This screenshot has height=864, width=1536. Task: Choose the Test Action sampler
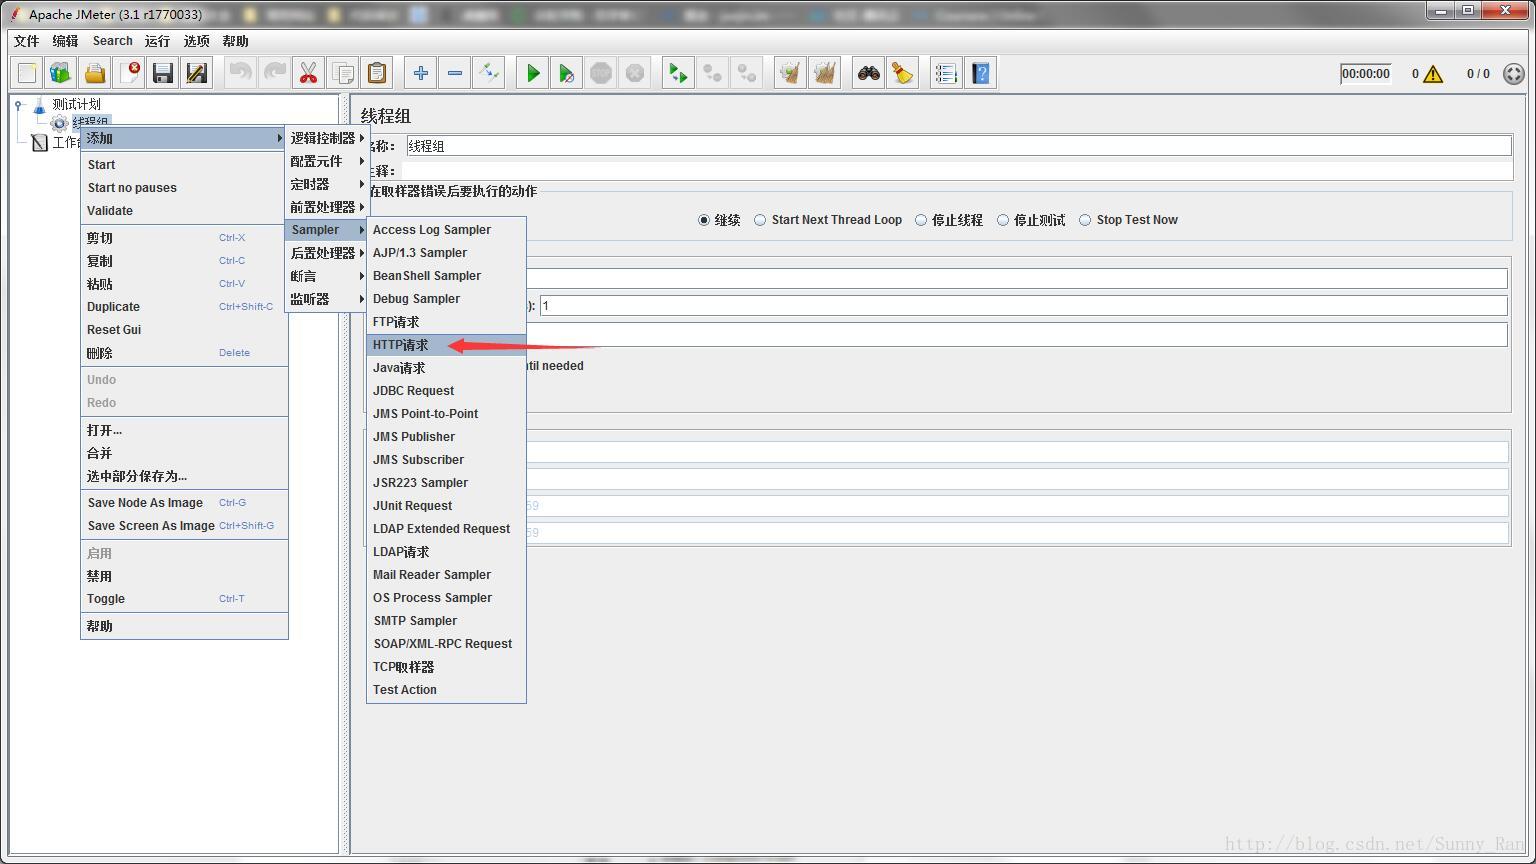point(446,690)
